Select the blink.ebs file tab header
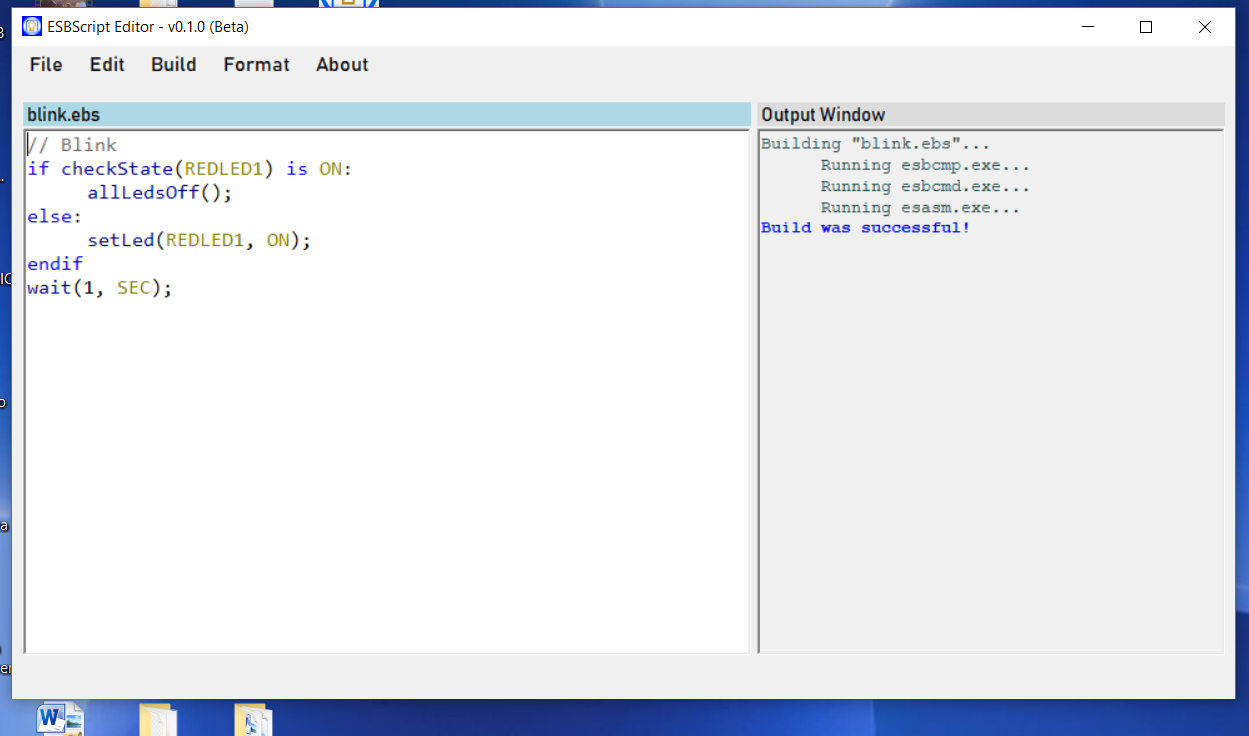 pyautogui.click(x=64, y=115)
